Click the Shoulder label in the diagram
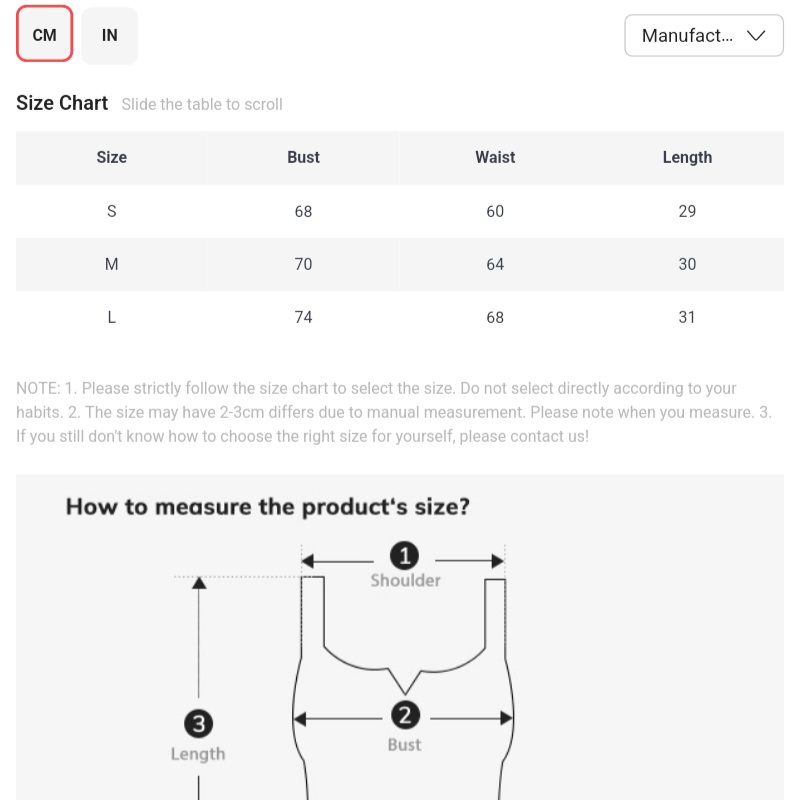This screenshot has width=800, height=800. [x=405, y=580]
